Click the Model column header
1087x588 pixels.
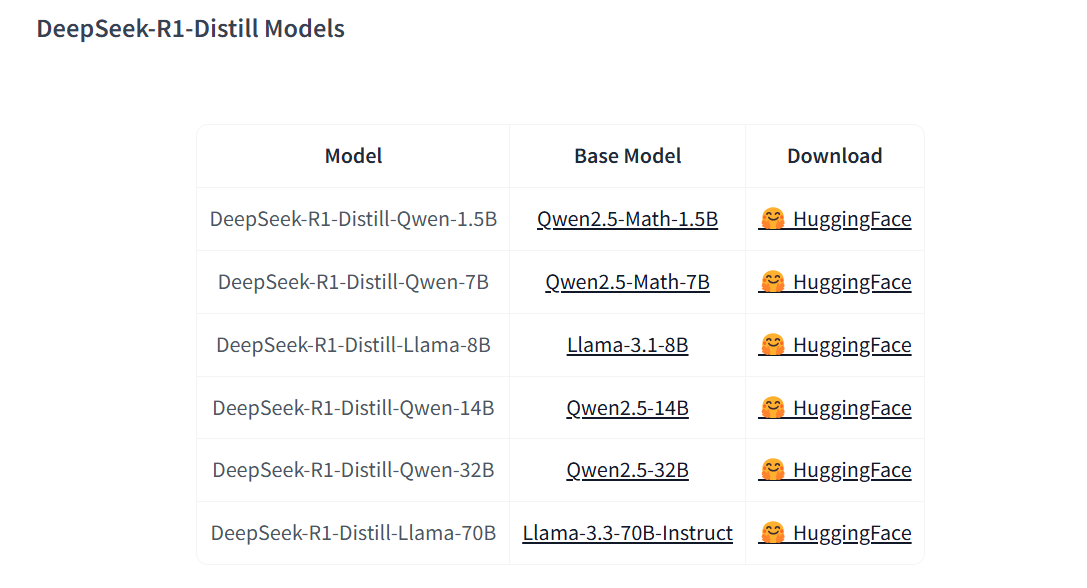pos(353,156)
